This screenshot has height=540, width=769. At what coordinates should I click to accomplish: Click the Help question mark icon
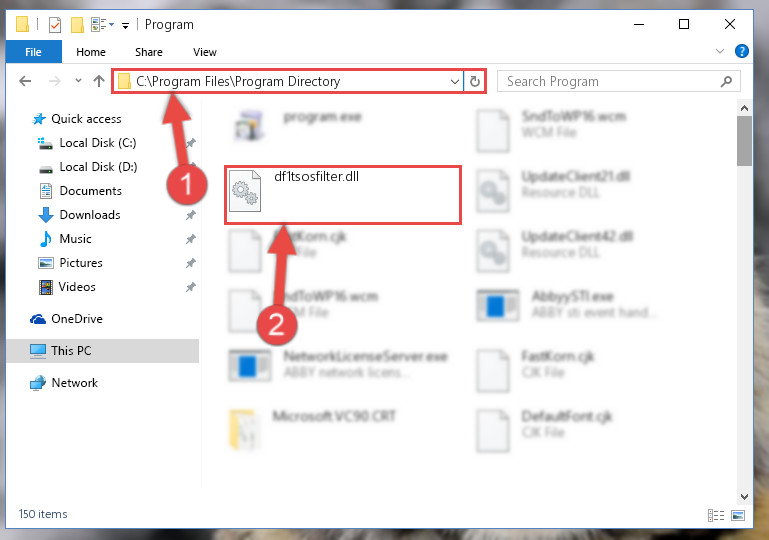click(x=742, y=51)
